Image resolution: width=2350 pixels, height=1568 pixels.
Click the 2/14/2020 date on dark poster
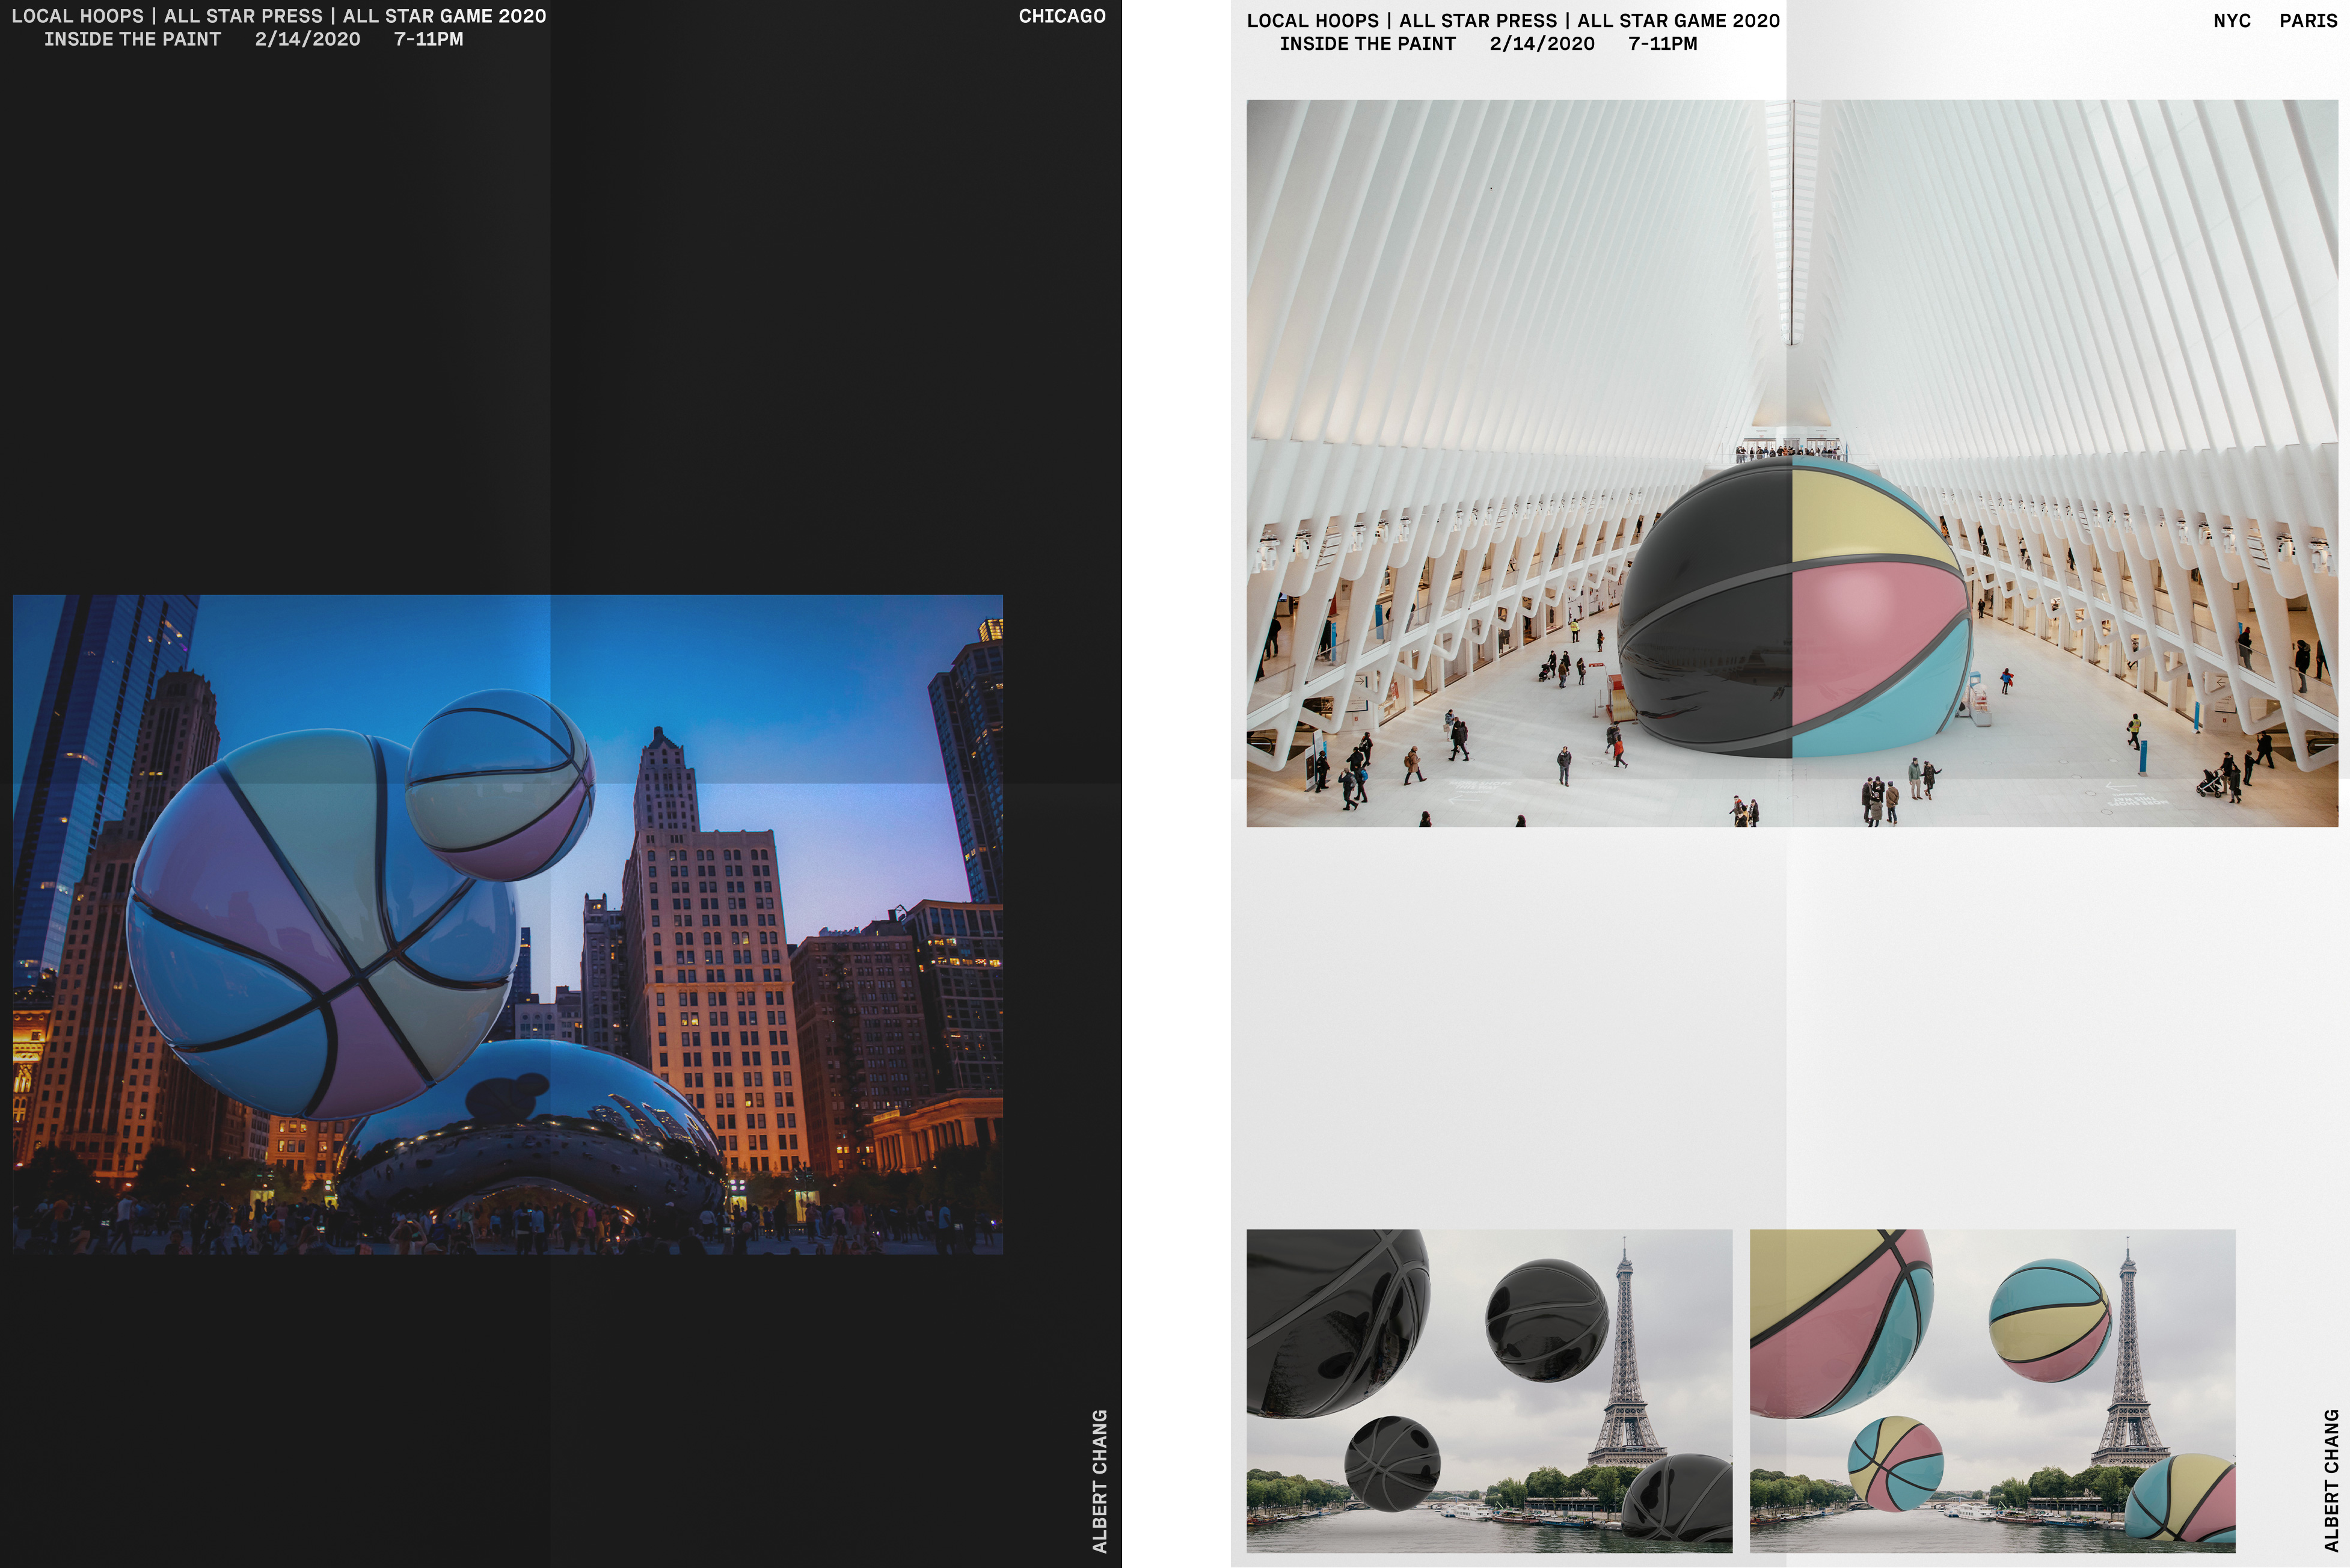click(307, 39)
